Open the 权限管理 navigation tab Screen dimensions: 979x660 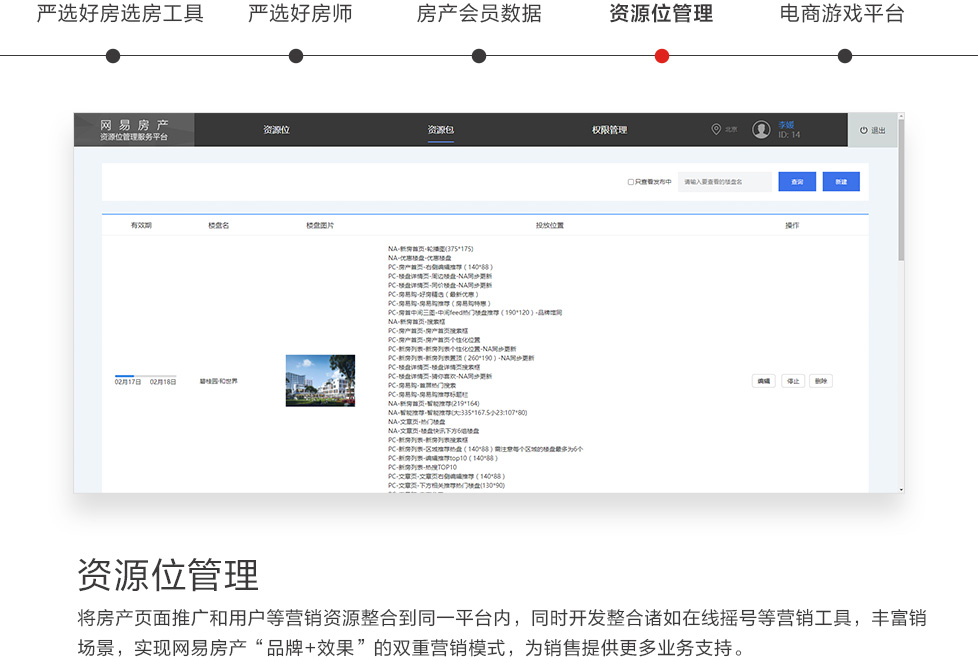point(609,130)
